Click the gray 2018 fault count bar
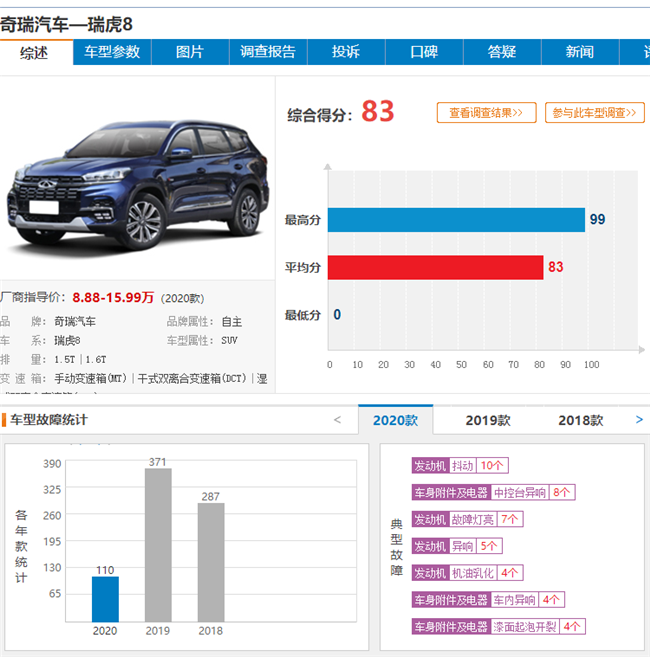The height and width of the screenshot is (657, 650). pos(211,562)
